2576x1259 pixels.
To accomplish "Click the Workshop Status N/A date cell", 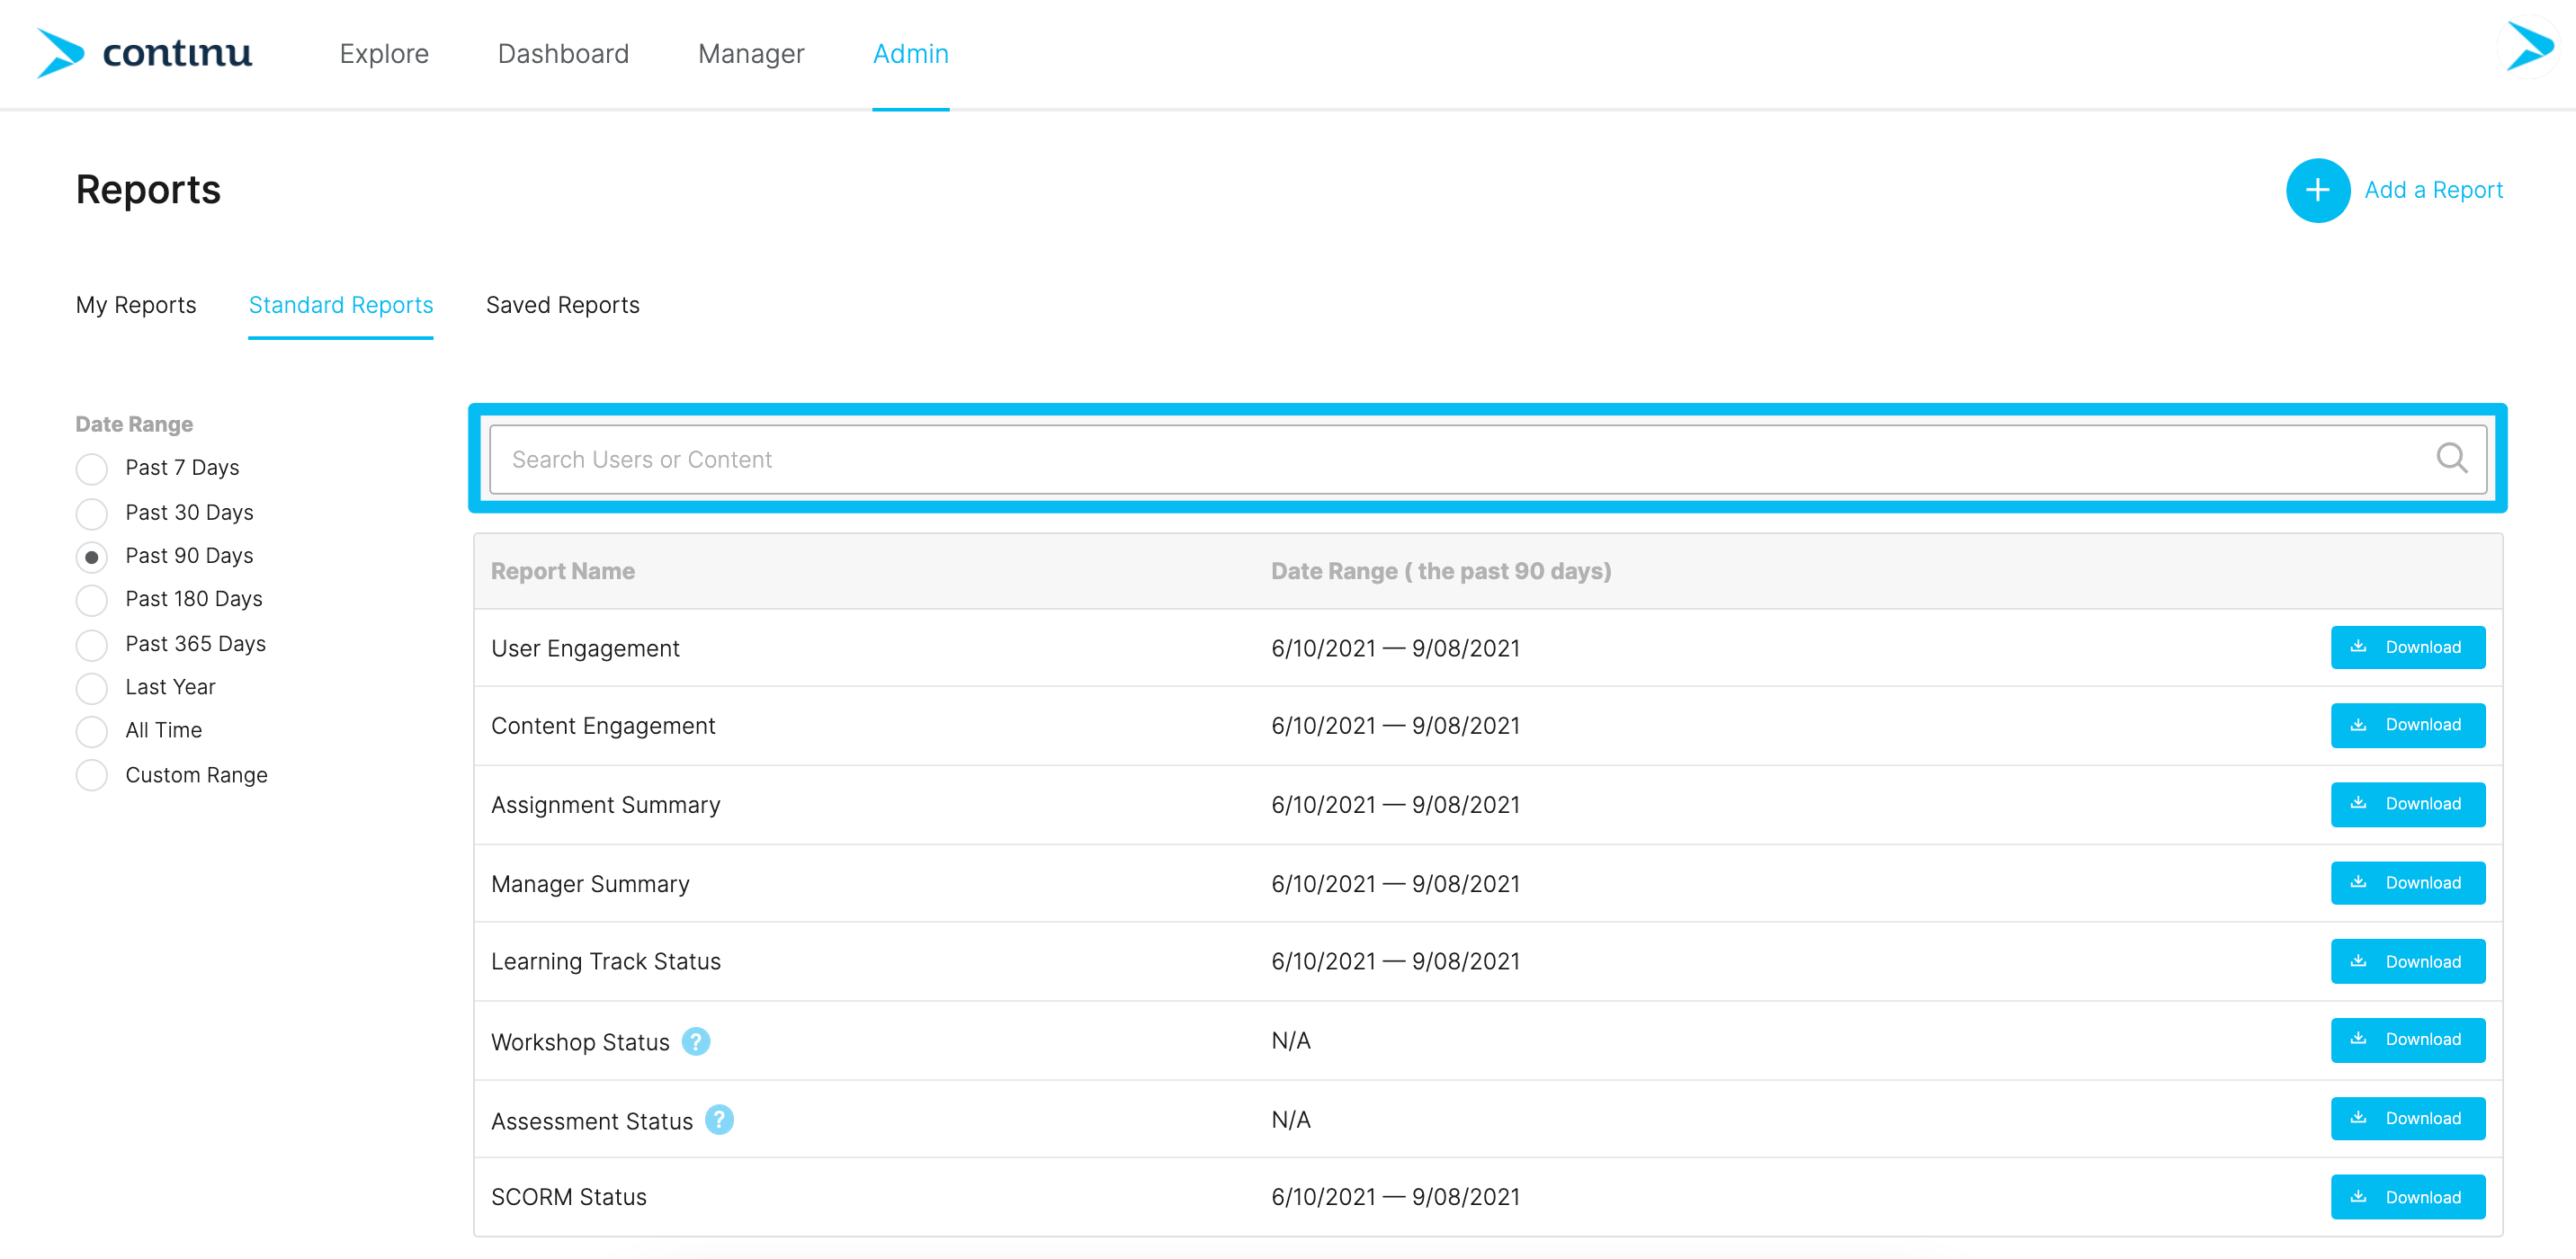I will click(1291, 1040).
